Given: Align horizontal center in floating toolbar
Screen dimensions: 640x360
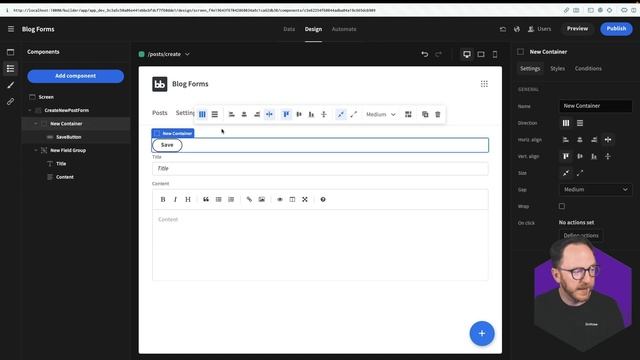Looking at the screenshot, I should click(244, 114).
